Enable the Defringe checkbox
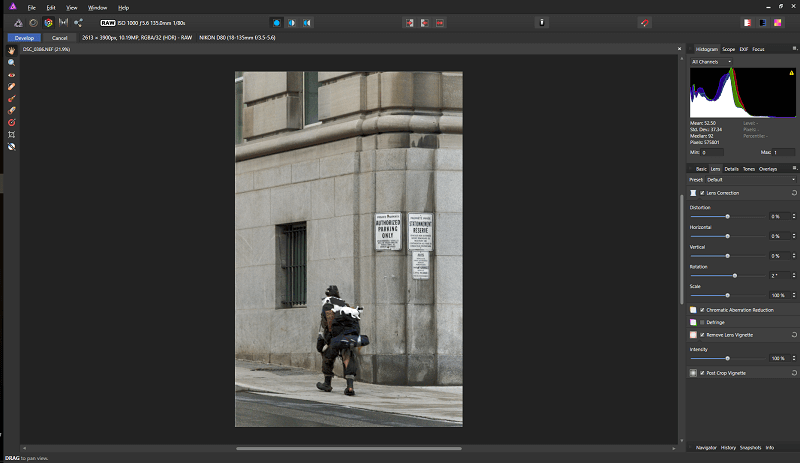This screenshot has width=800, height=463. (702, 323)
